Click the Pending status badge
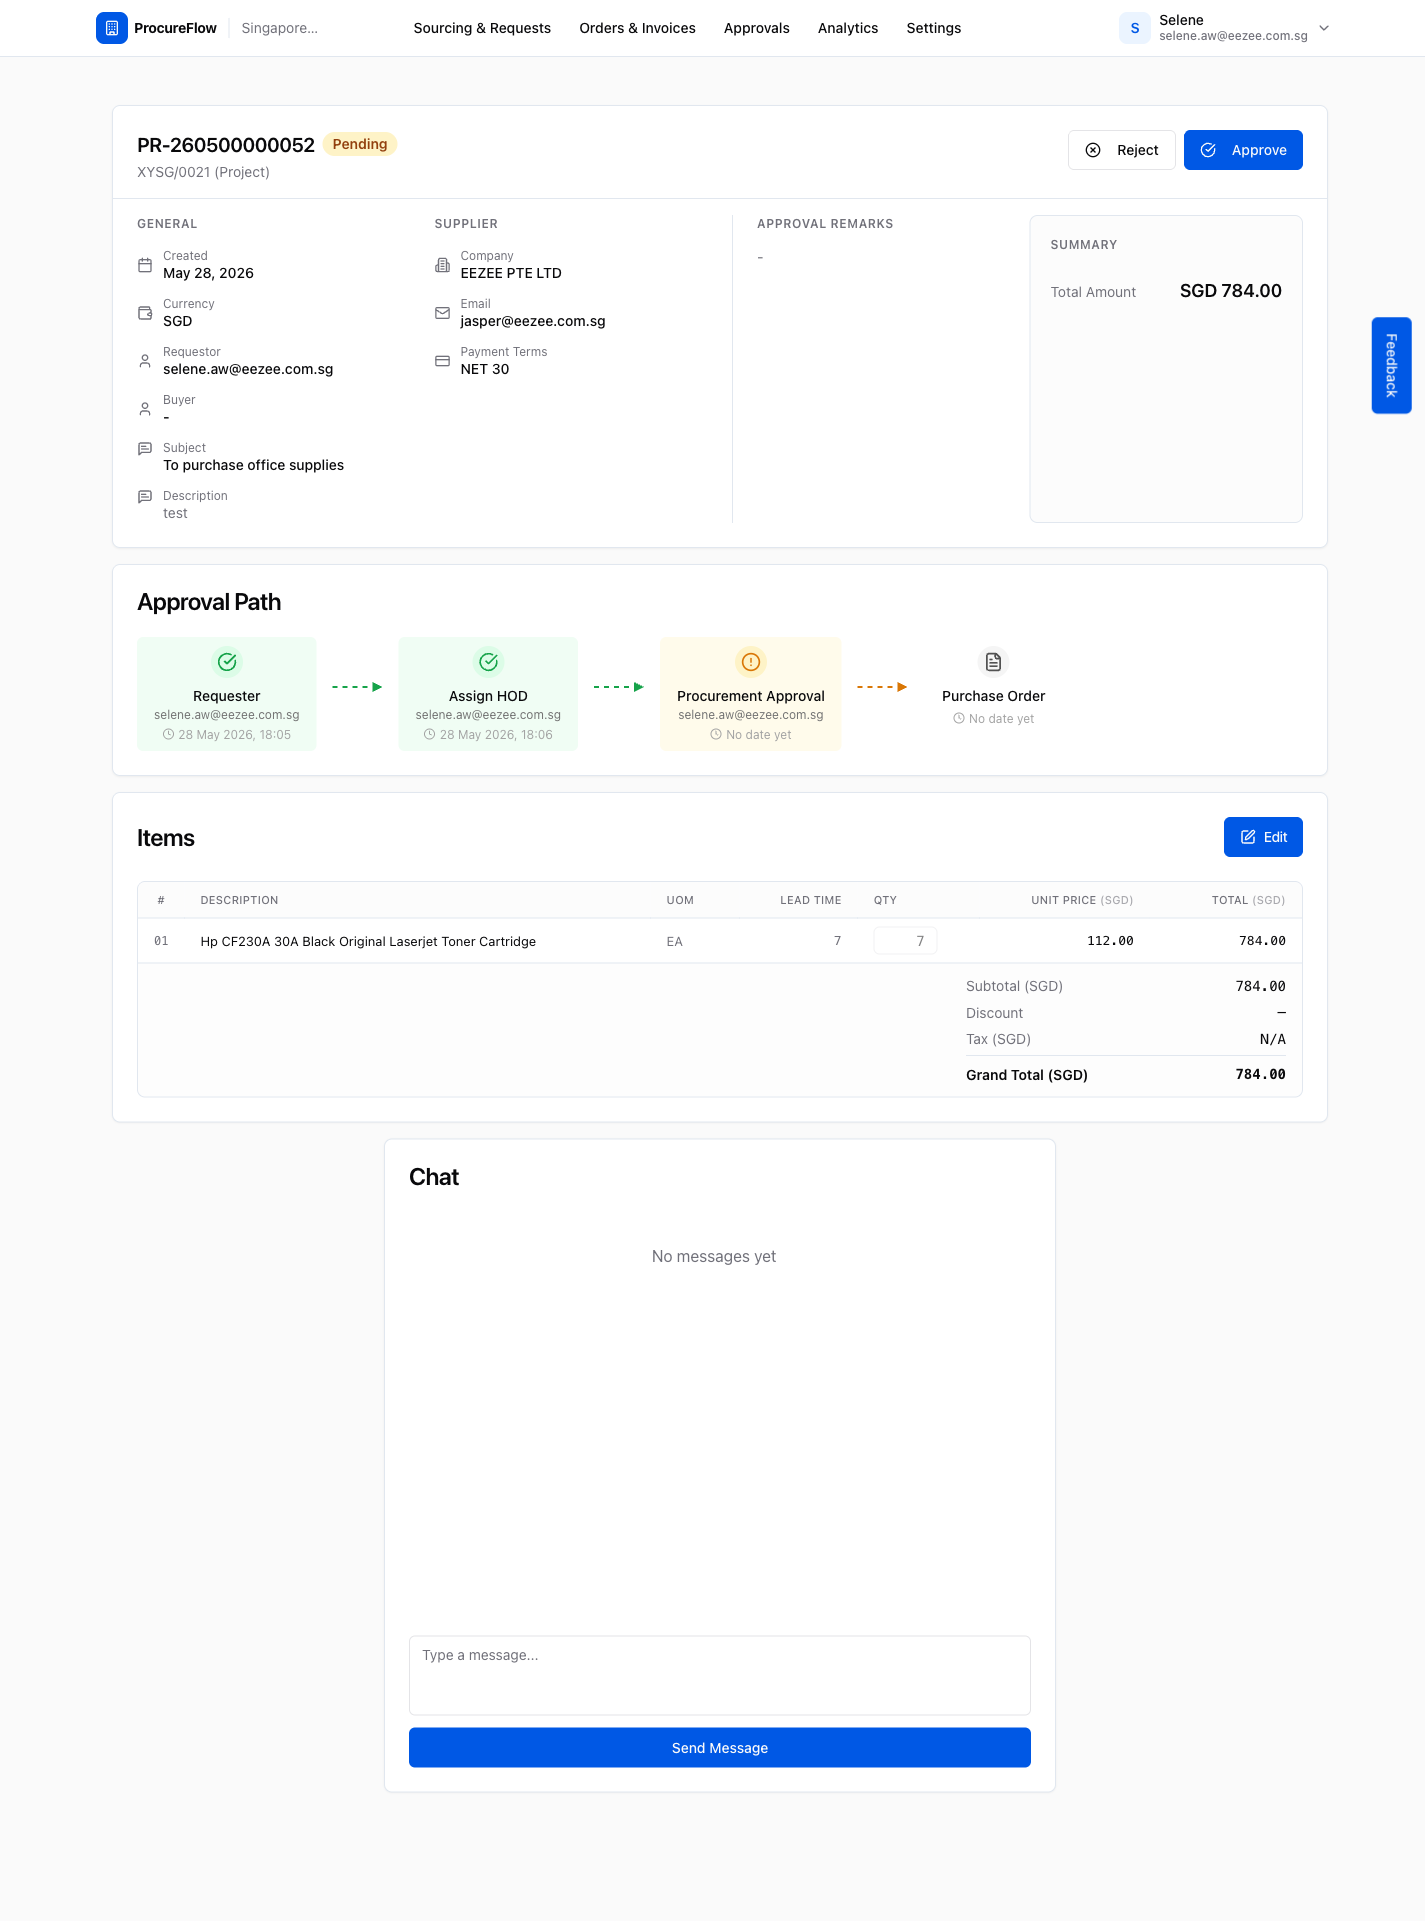Screen dimensions: 1425x1921 (x=360, y=144)
